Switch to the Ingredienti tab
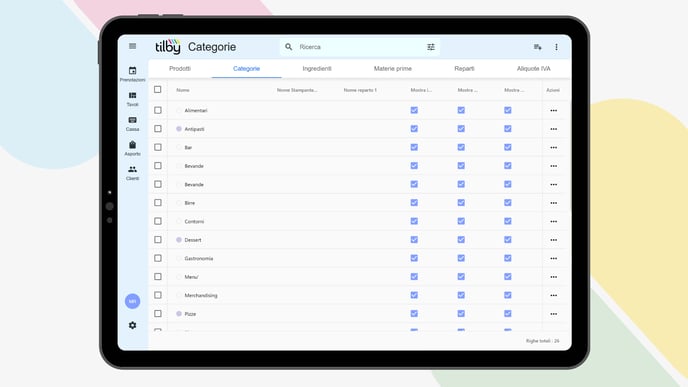The width and height of the screenshot is (688, 387). click(317, 68)
